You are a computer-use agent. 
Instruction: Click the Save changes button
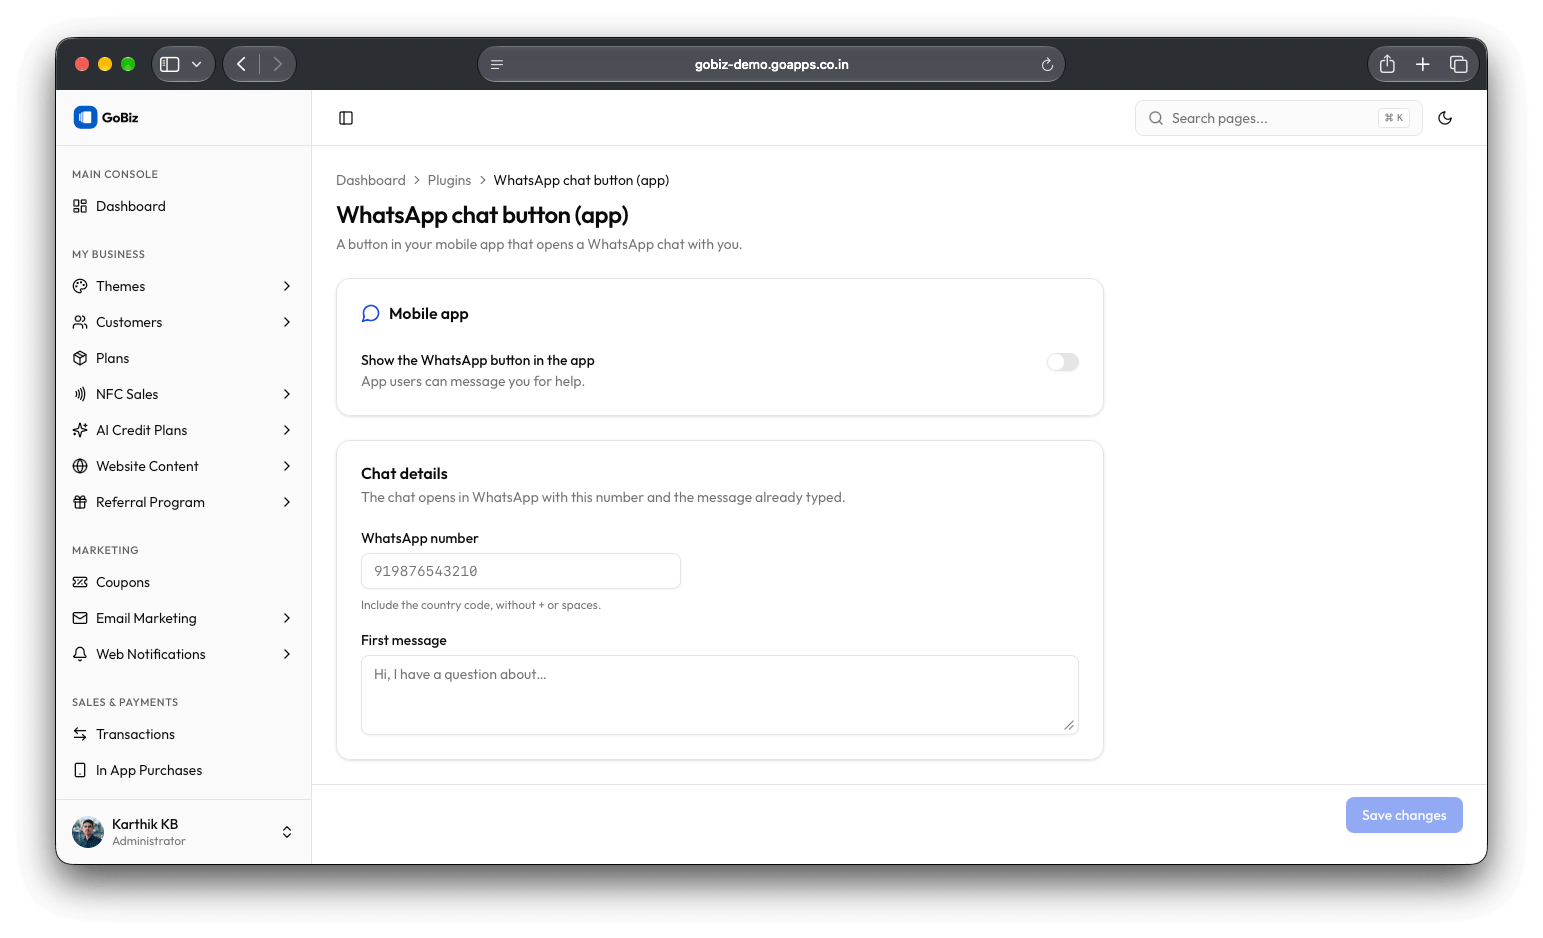1404,815
